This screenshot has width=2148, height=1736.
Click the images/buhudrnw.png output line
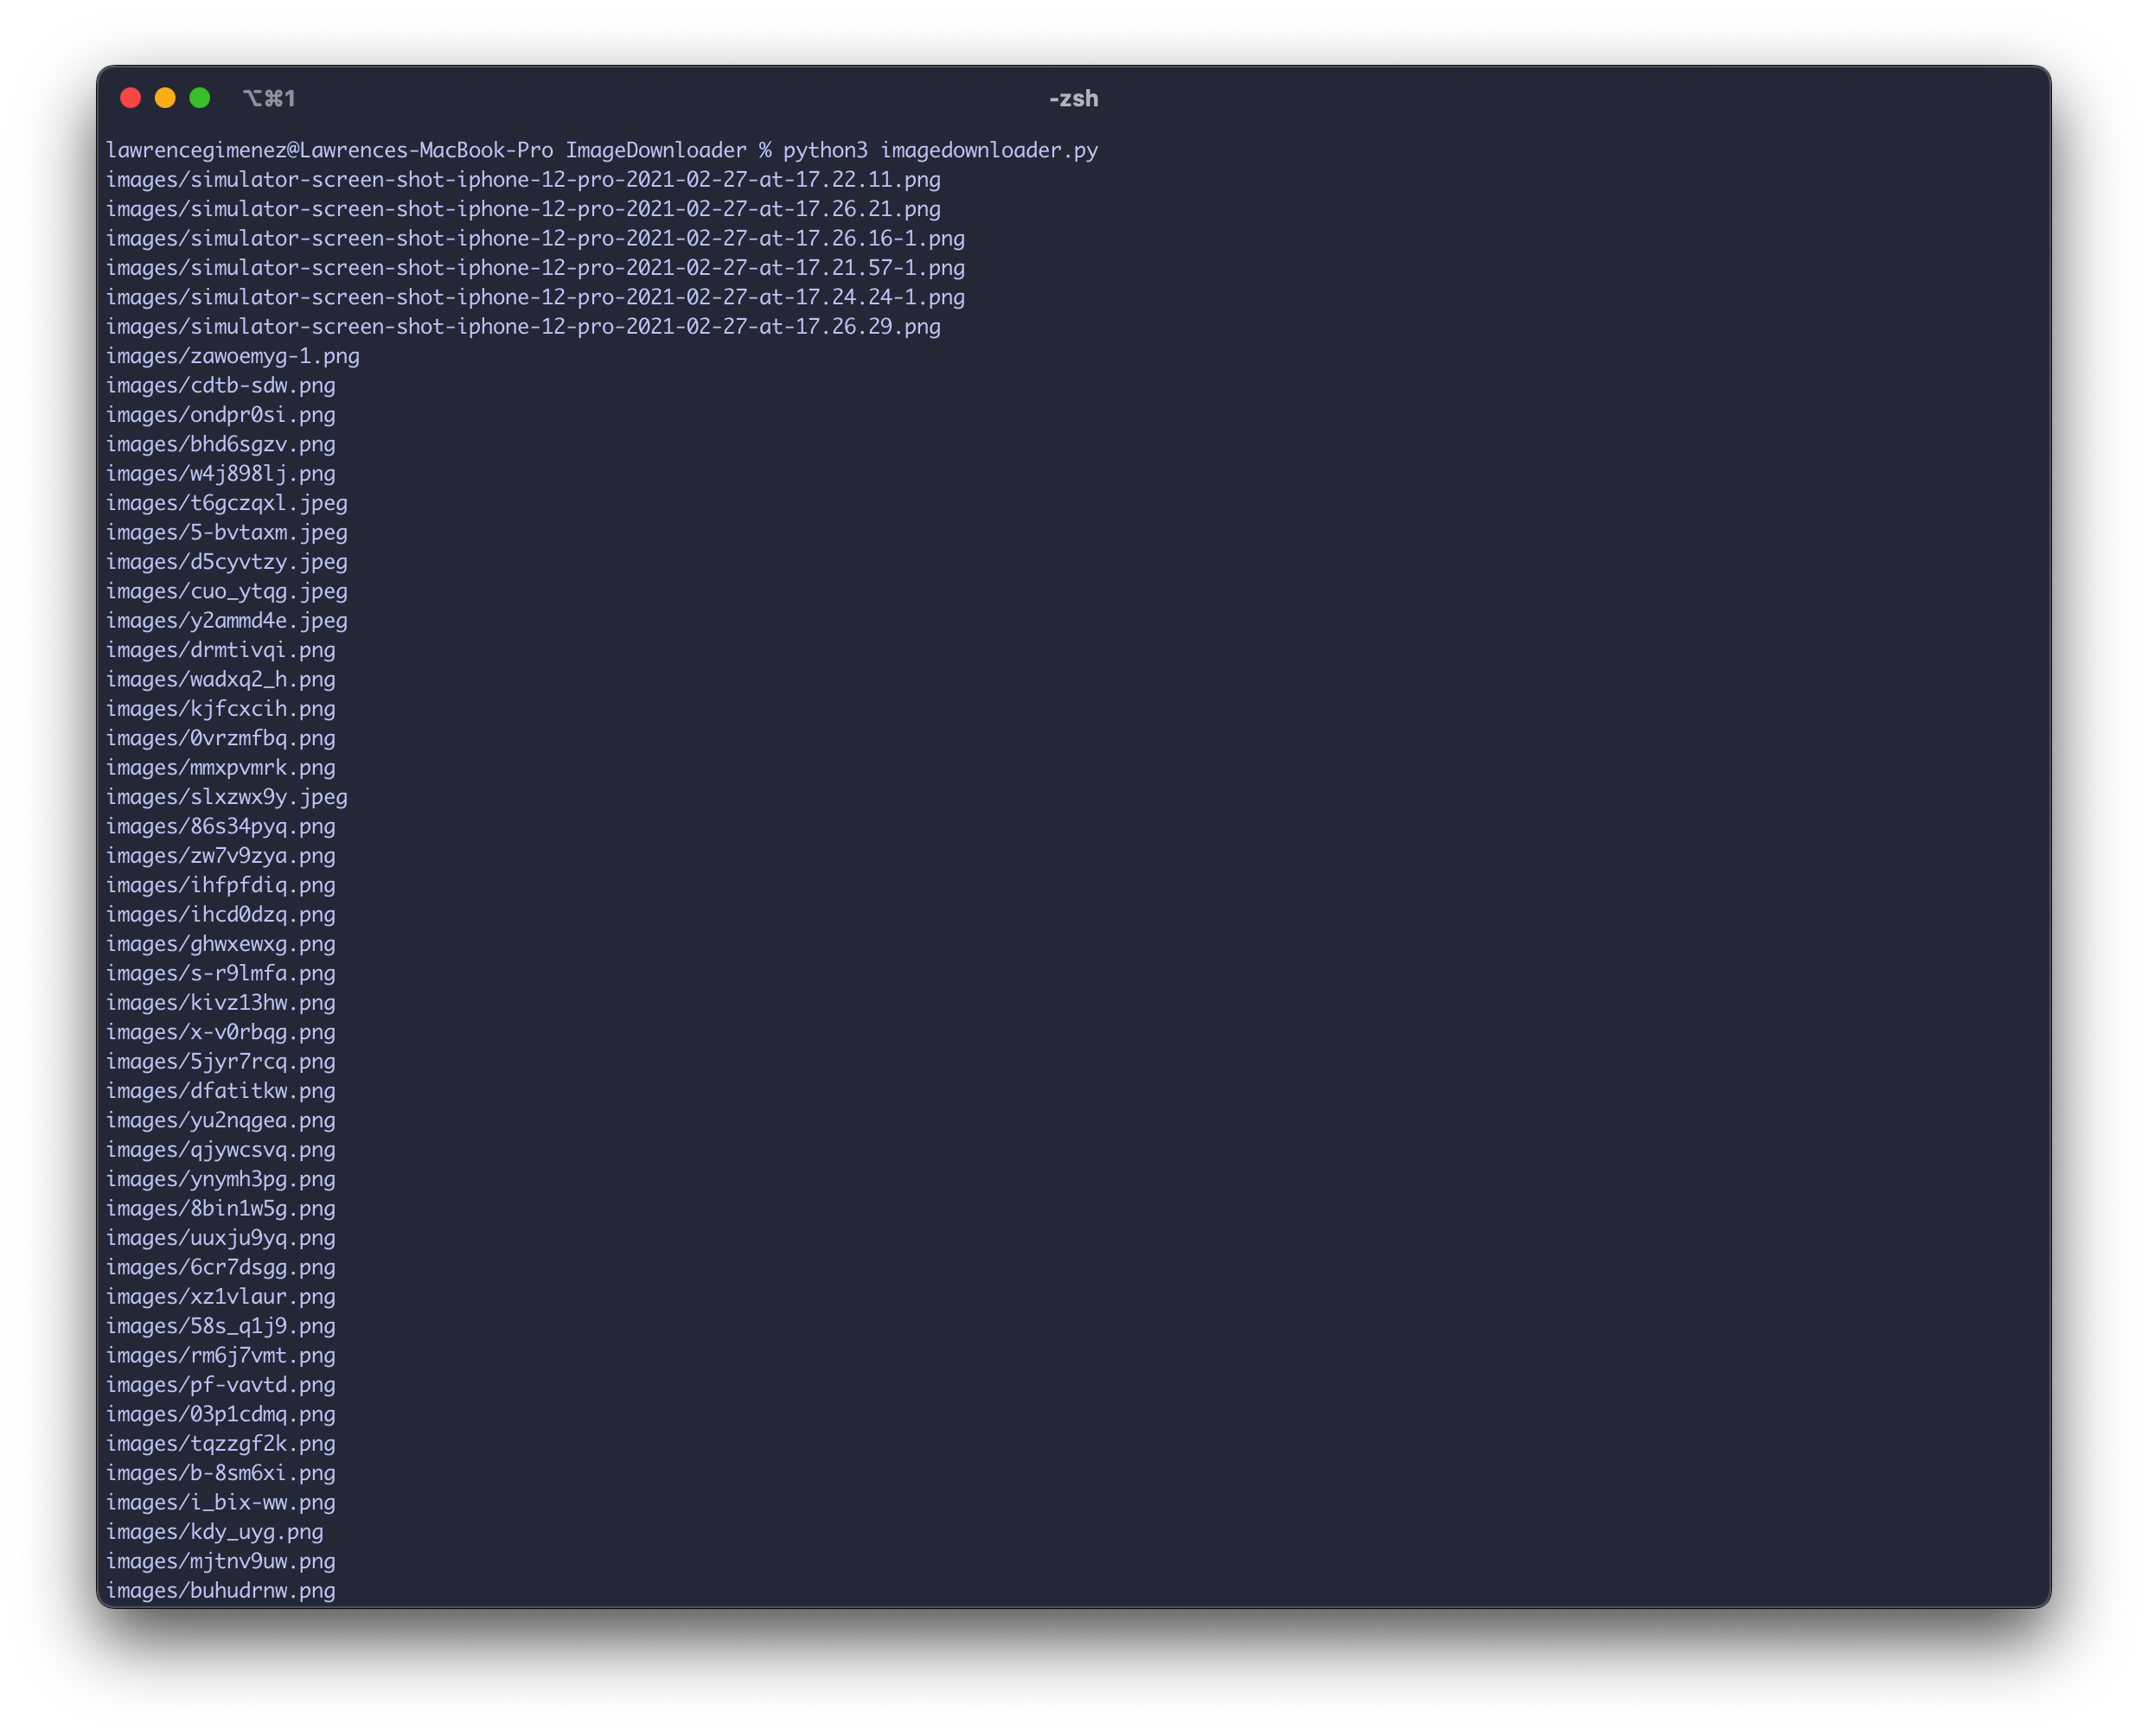[x=221, y=1590]
